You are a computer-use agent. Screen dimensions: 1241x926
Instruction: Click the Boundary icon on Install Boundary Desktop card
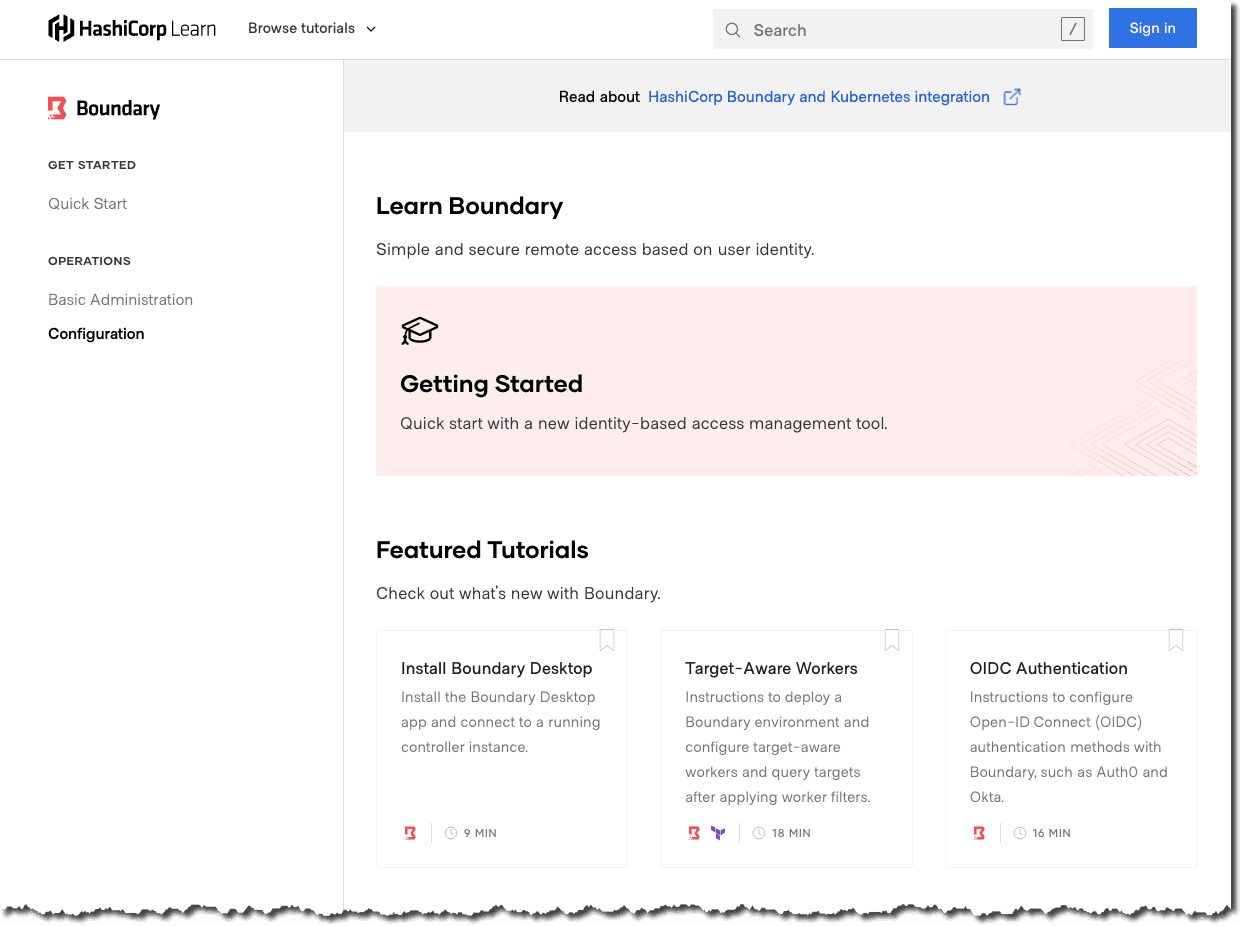pyautogui.click(x=410, y=832)
